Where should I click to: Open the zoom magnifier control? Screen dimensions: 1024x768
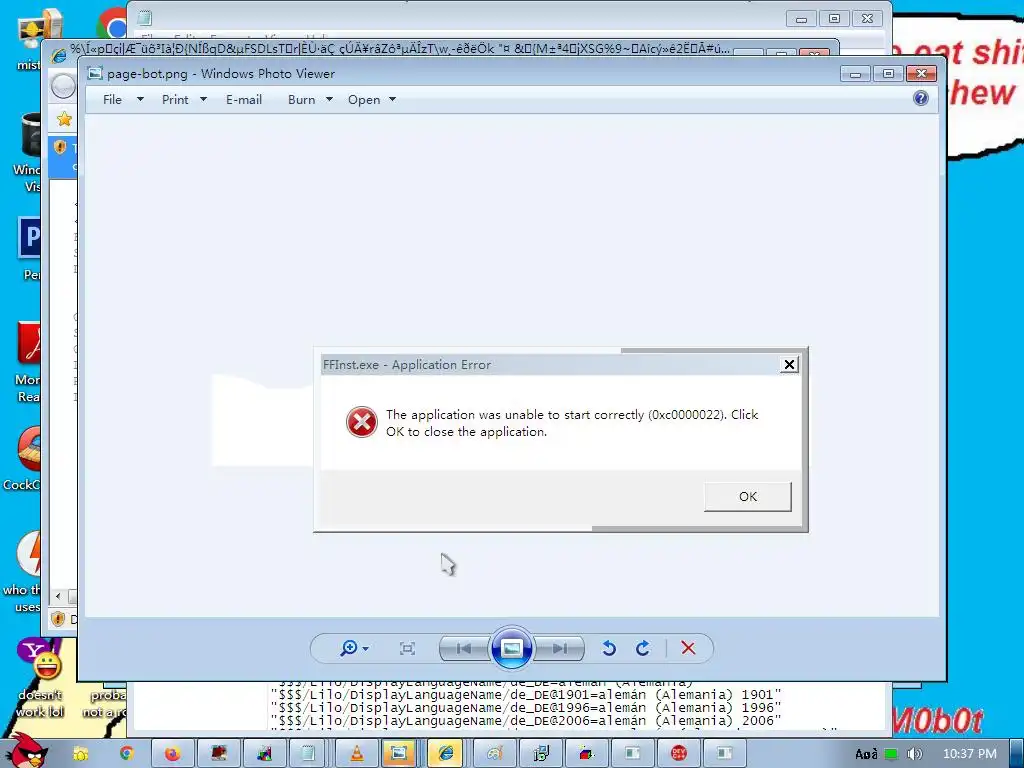(x=349, y=648)
